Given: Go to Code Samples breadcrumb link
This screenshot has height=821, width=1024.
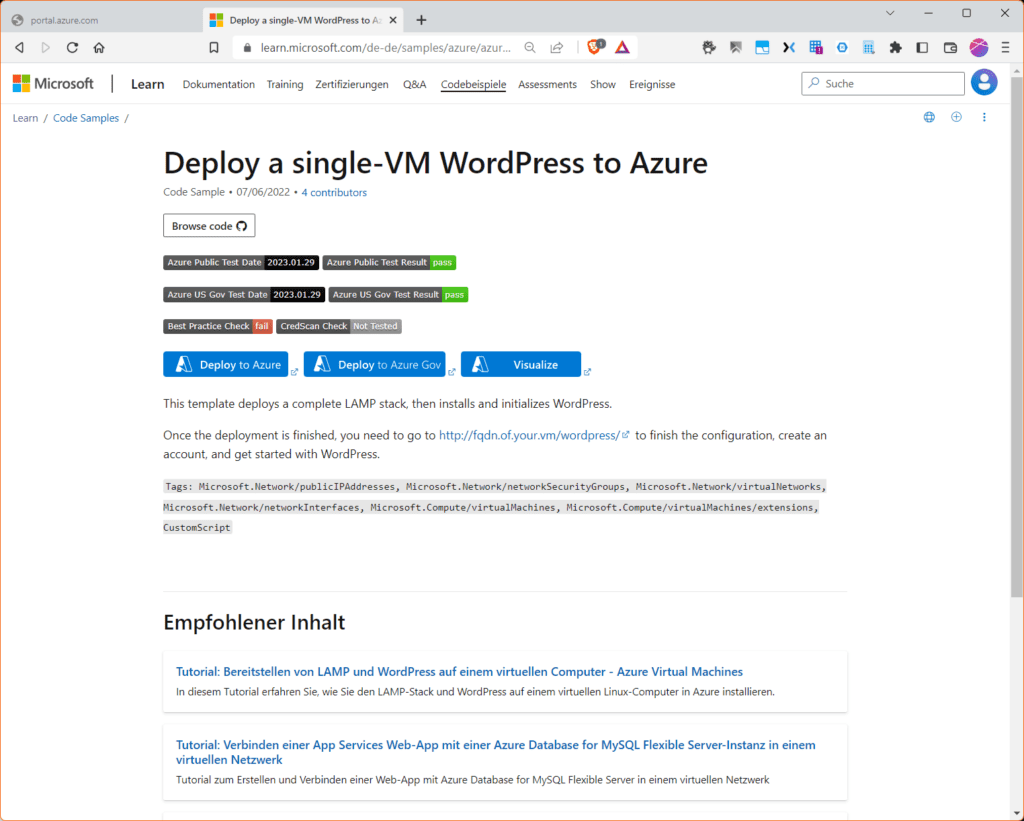Looking at the screenshot, I should [x=86, y=118].
